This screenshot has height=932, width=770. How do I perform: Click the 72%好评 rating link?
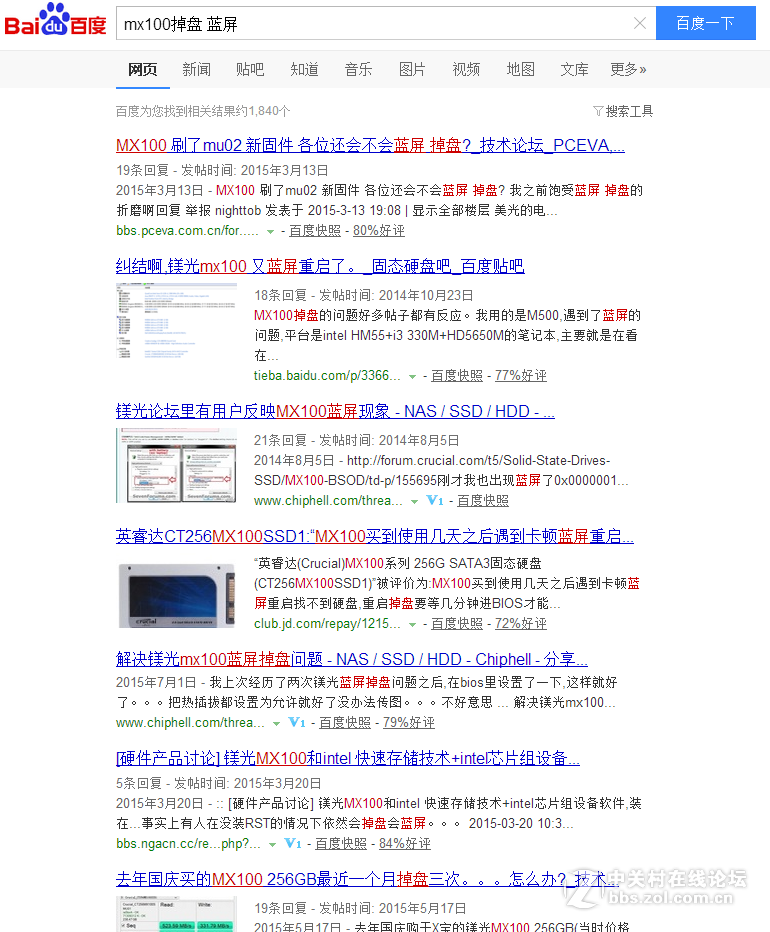[x=521, y=624]
